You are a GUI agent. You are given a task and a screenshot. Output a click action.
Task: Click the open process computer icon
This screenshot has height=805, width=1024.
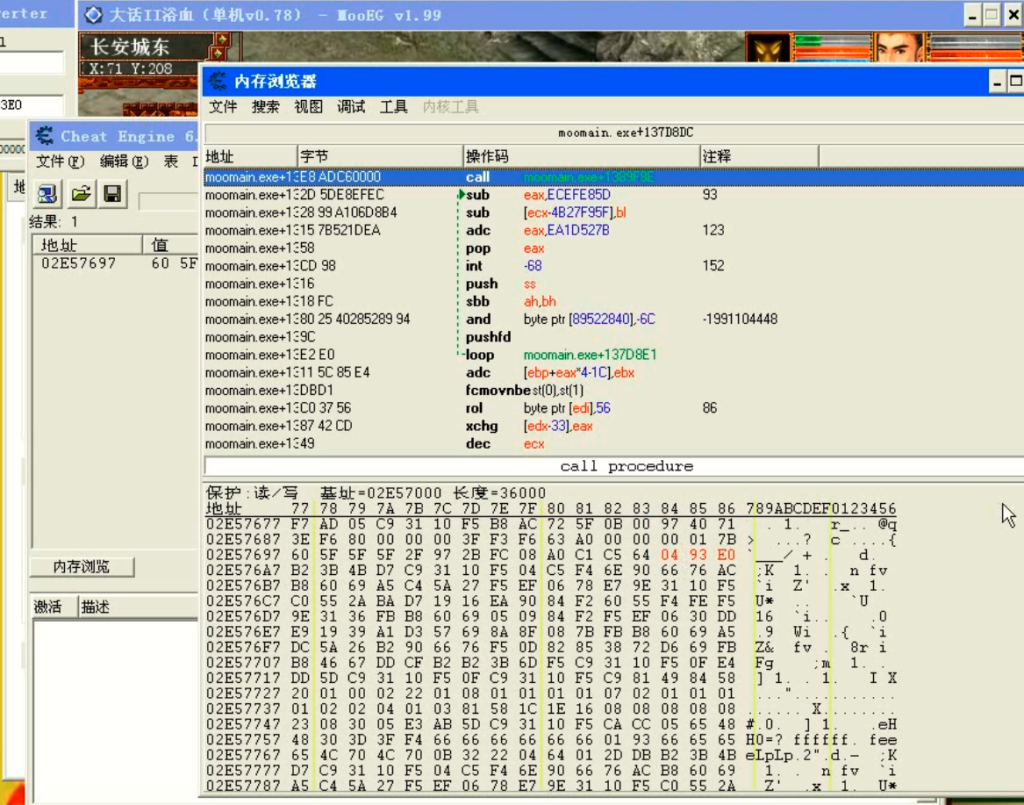click(47, 193)
